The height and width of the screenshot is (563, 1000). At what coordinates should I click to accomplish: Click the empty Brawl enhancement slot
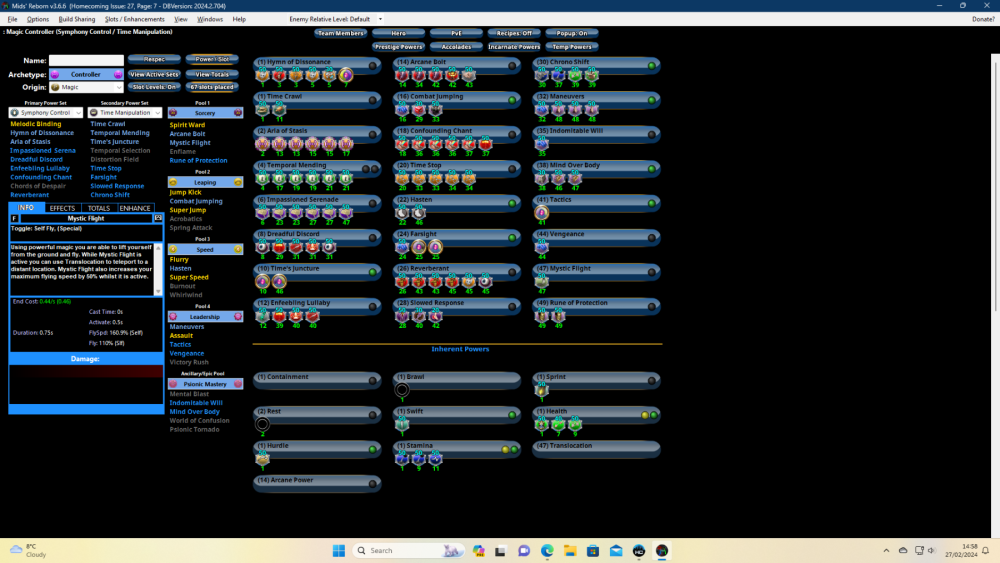[x=402, y=390]
